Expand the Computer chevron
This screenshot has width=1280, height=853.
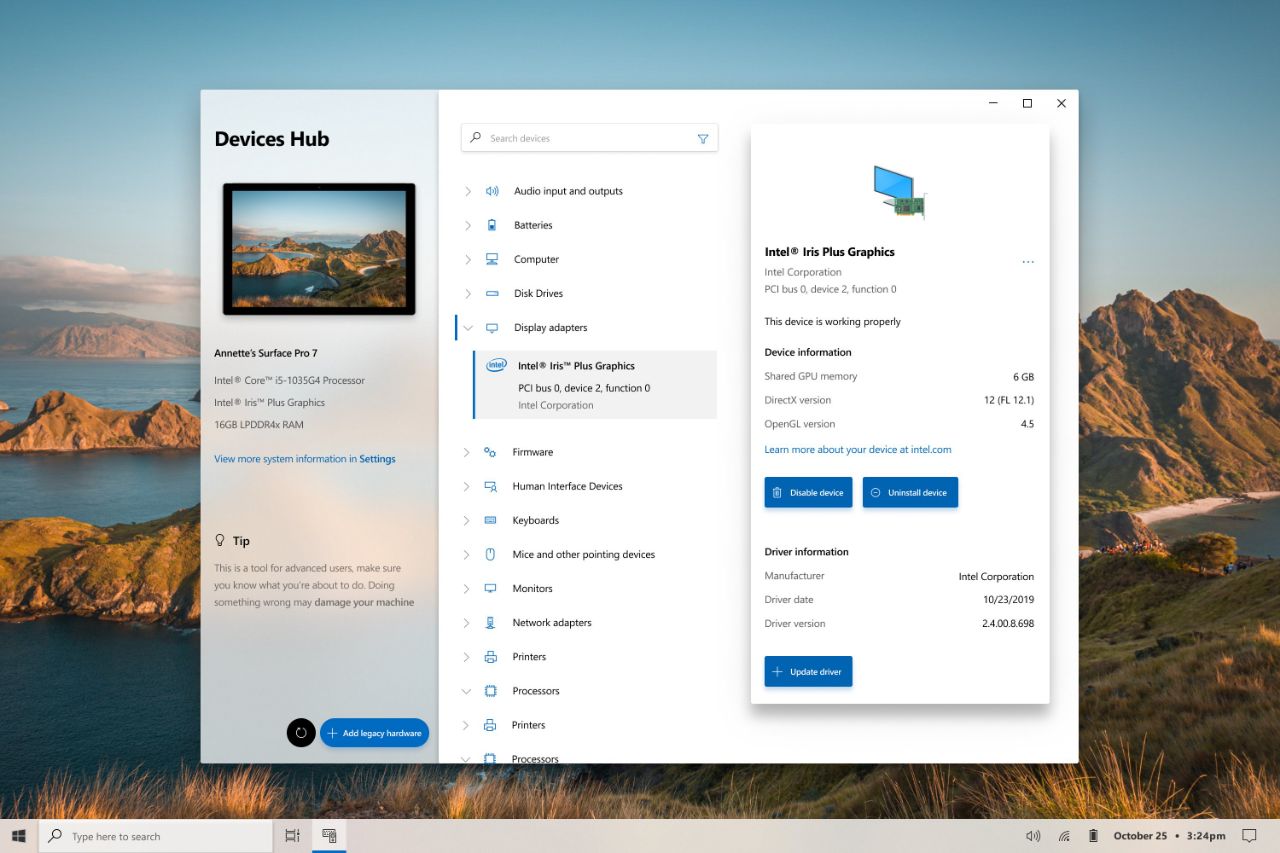coord(467,259)
